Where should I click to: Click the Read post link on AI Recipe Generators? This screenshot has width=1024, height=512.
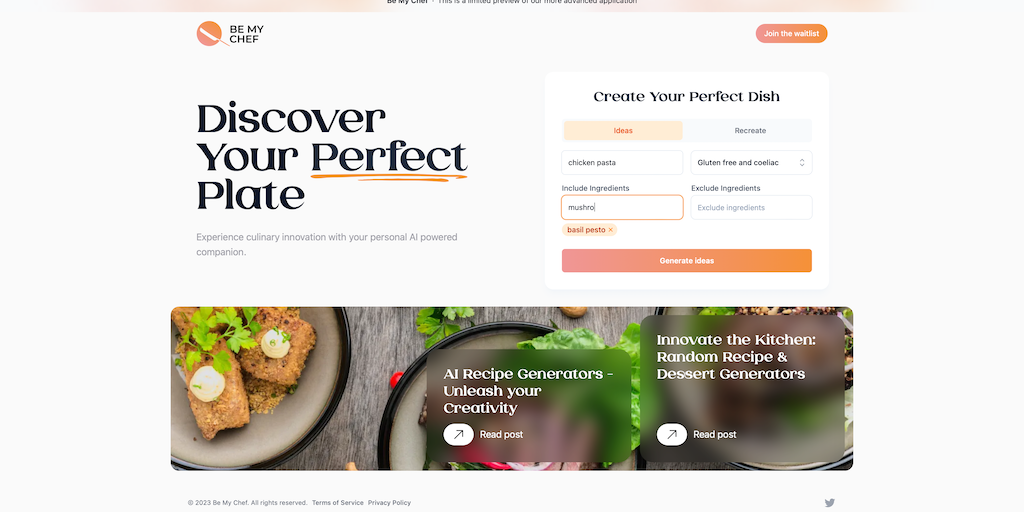coord(501,434)
